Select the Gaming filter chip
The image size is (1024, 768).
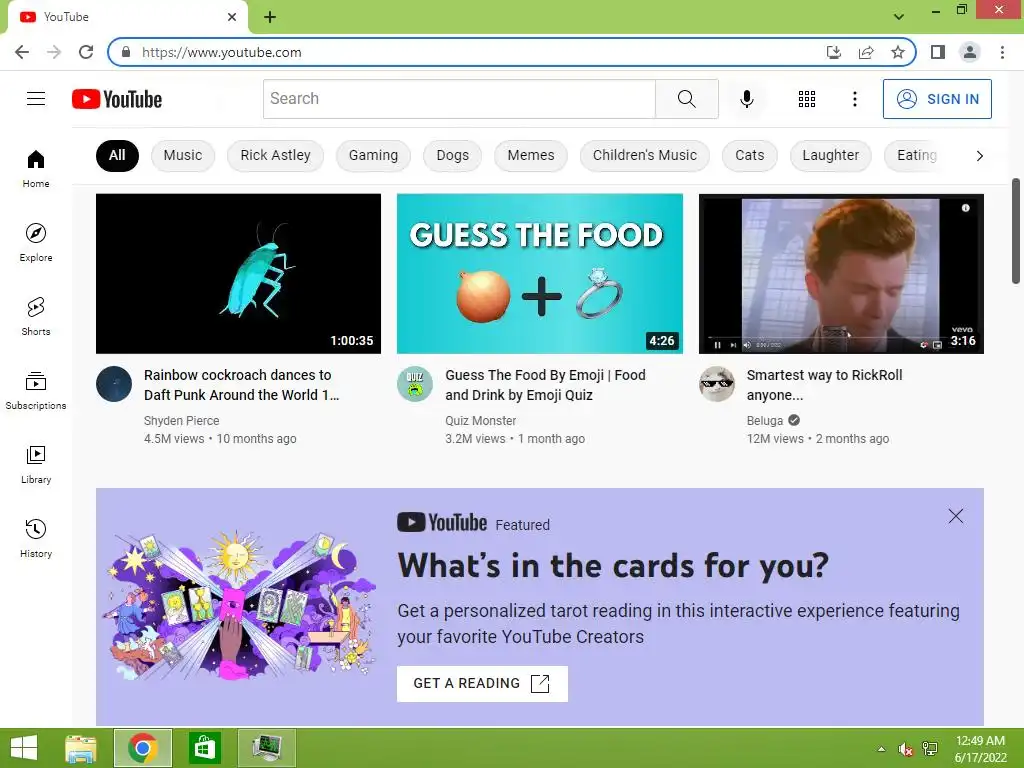point(373,155)
